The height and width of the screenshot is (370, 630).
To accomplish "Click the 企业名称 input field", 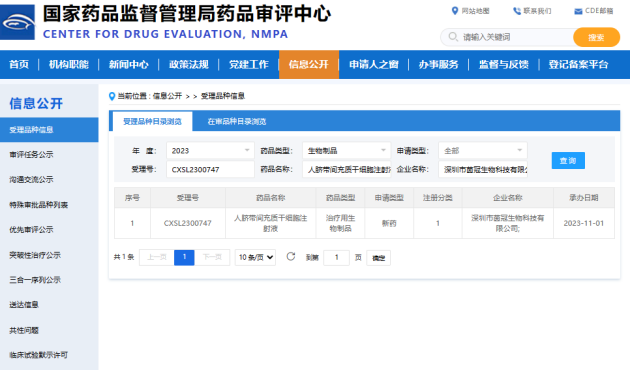I will click(483, 170).
